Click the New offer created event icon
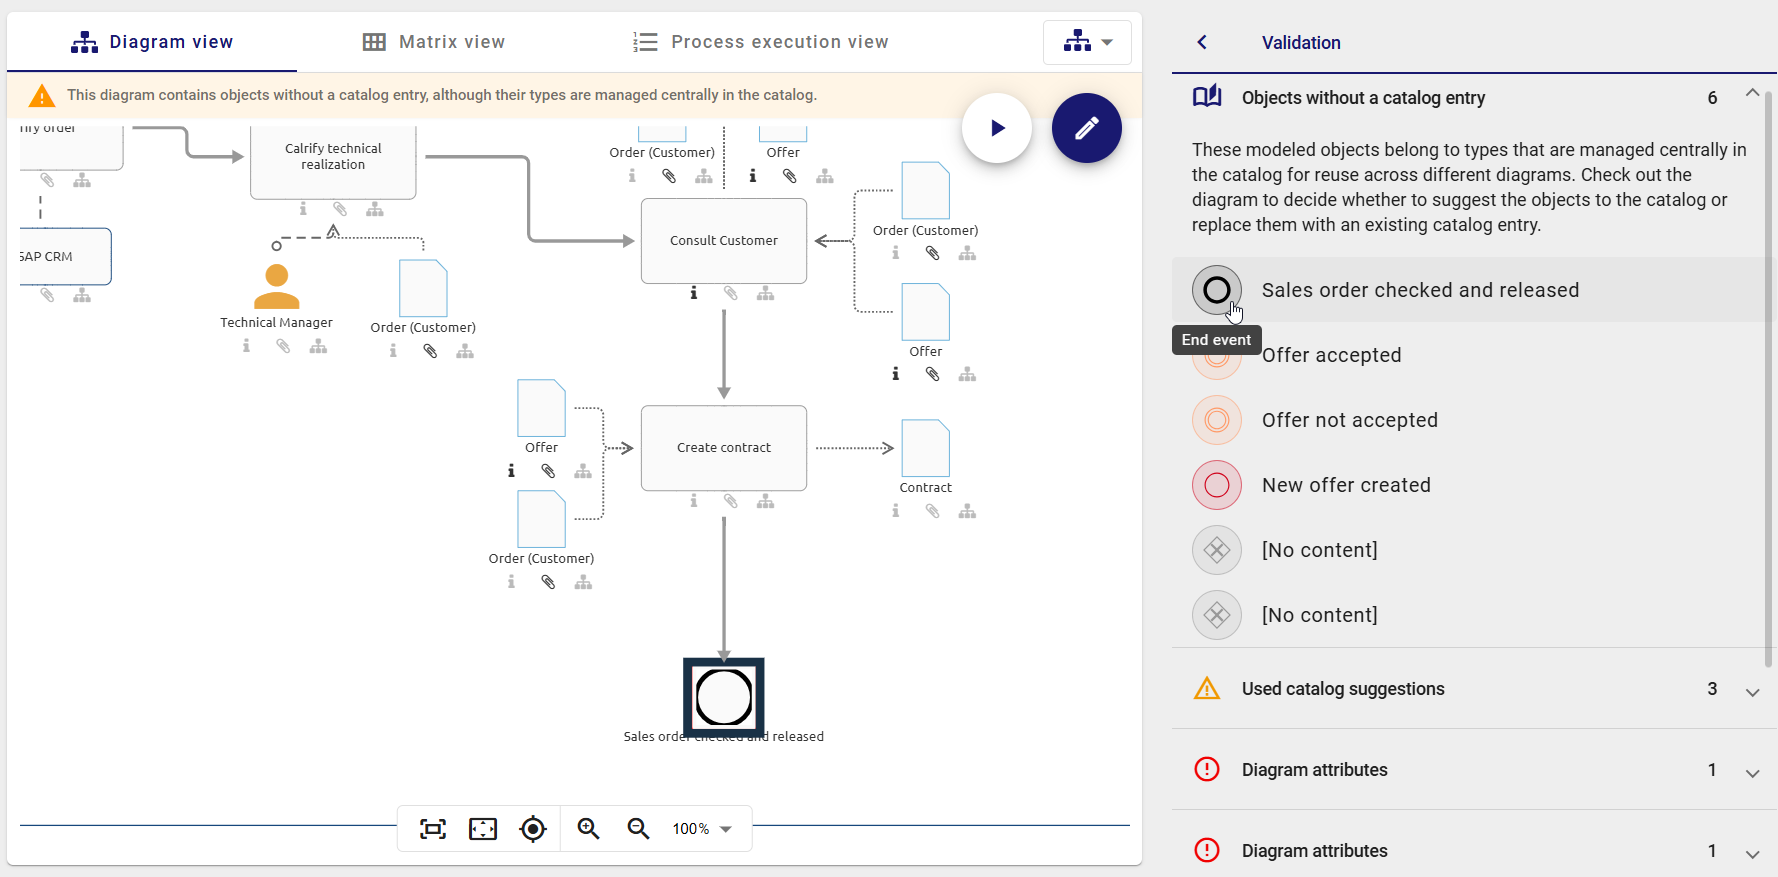 pyautogui.click(x=1217, y=485)
